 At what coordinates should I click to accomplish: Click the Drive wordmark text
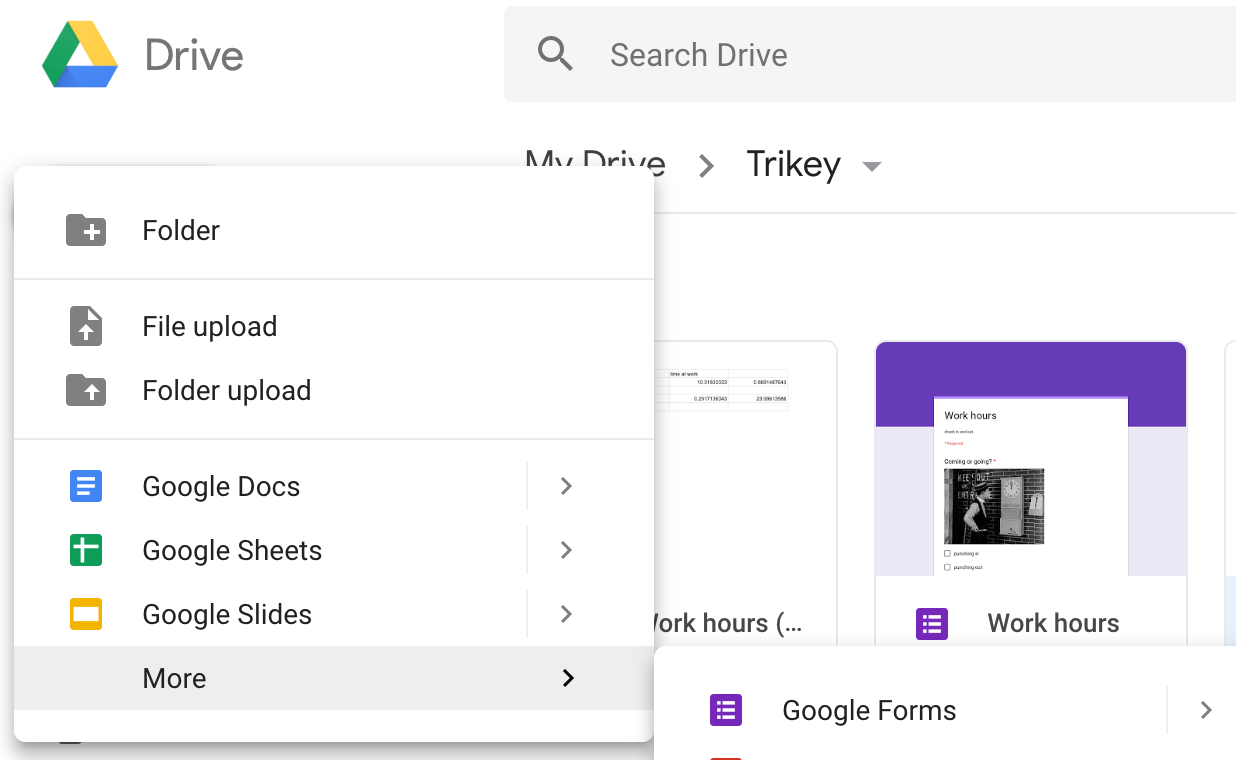click(194, 55)
